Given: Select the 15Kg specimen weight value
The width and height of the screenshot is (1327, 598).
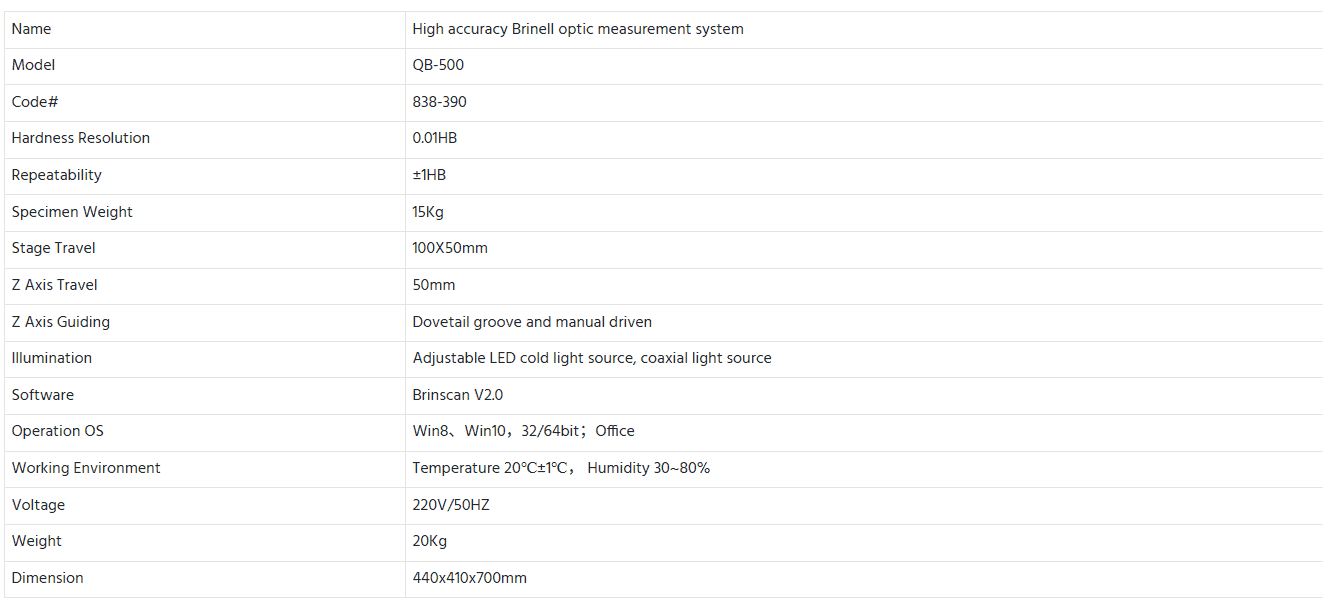Looking at the screenshot, I should click(427, 212).
